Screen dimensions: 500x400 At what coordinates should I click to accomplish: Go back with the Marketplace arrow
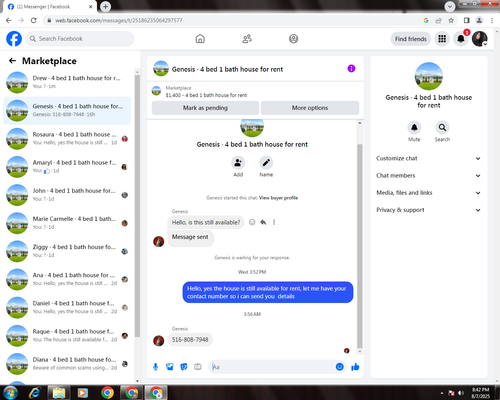(12, 61)
